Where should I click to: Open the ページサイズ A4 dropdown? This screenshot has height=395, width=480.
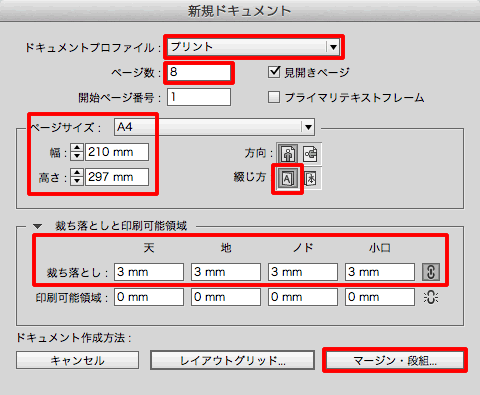[214, 127]
